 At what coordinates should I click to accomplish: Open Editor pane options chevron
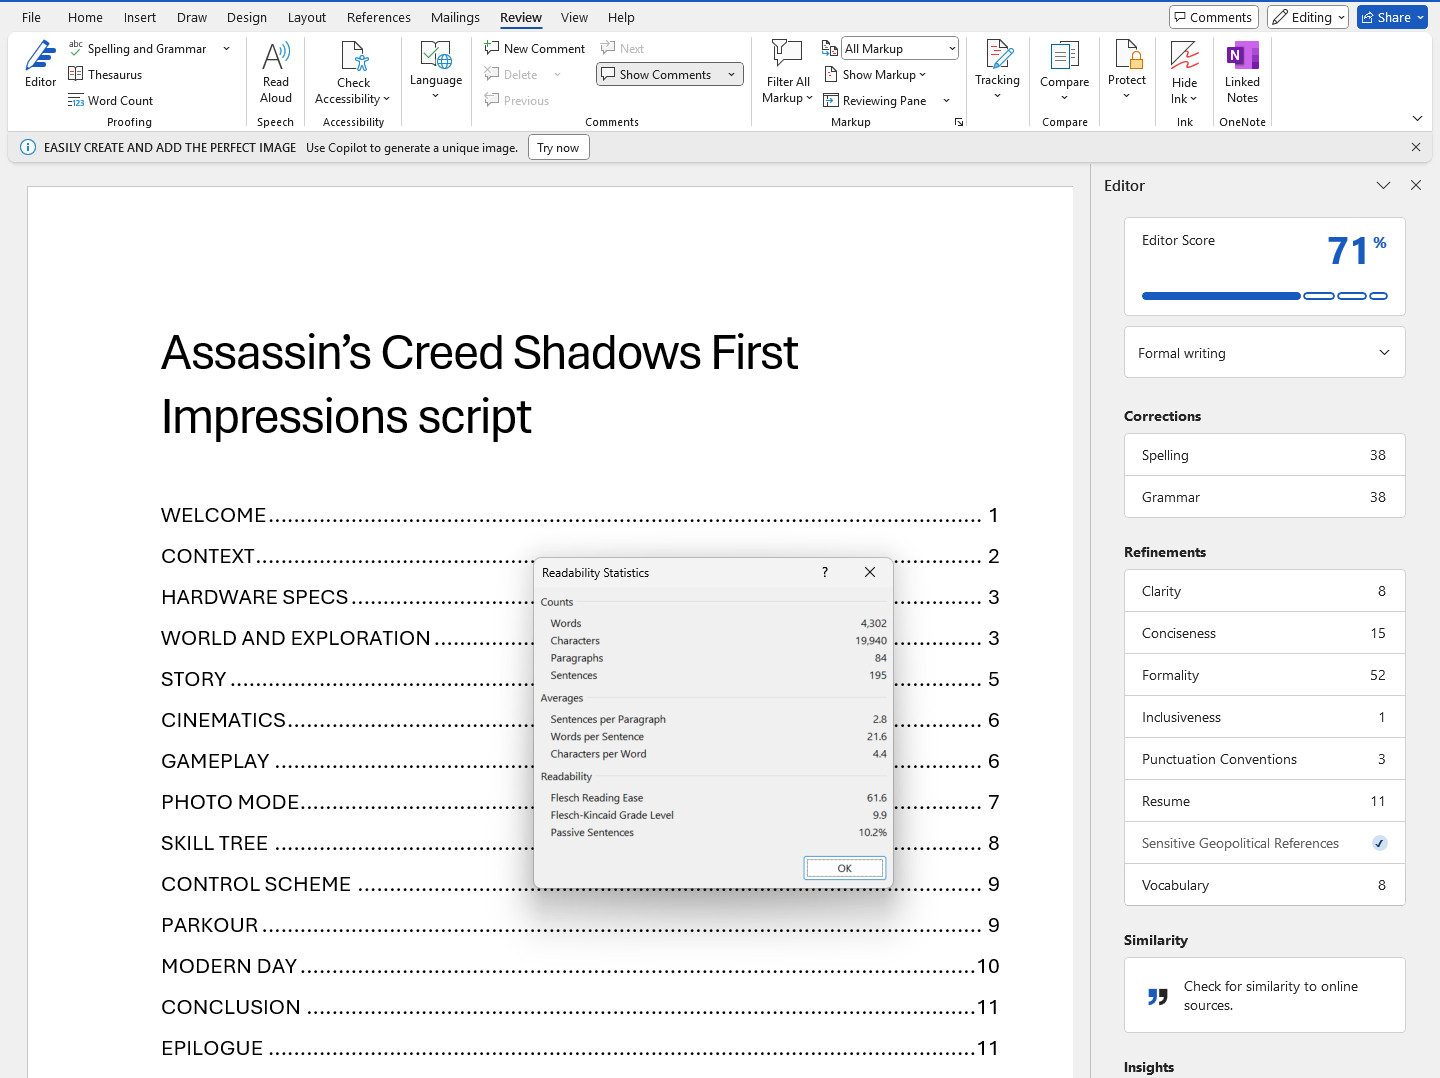click(1383, 185)
